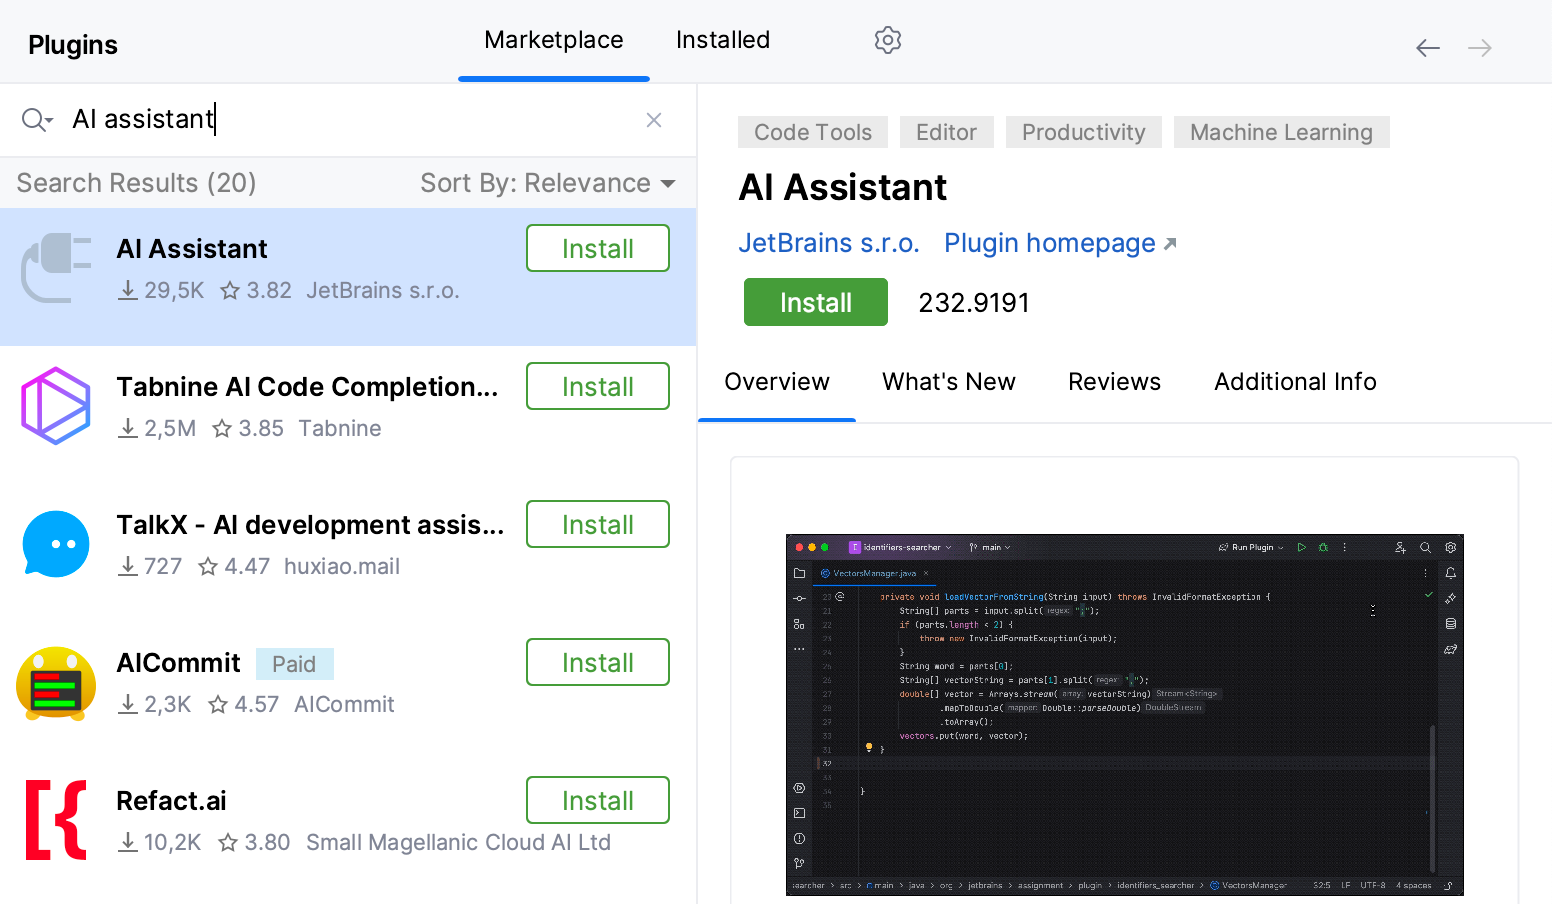
Task: Open the JetBrains s.r.o. vendor link
Action: pyautogui.click(x=829, y=242)
